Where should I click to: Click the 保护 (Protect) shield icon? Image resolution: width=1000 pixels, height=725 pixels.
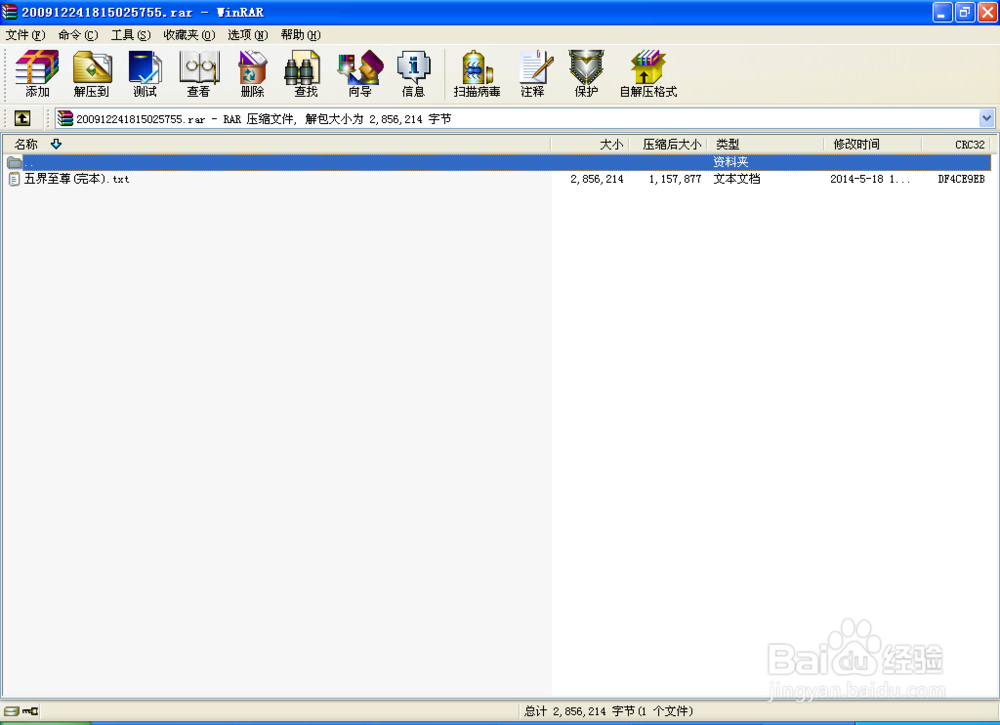pos(586,73)
